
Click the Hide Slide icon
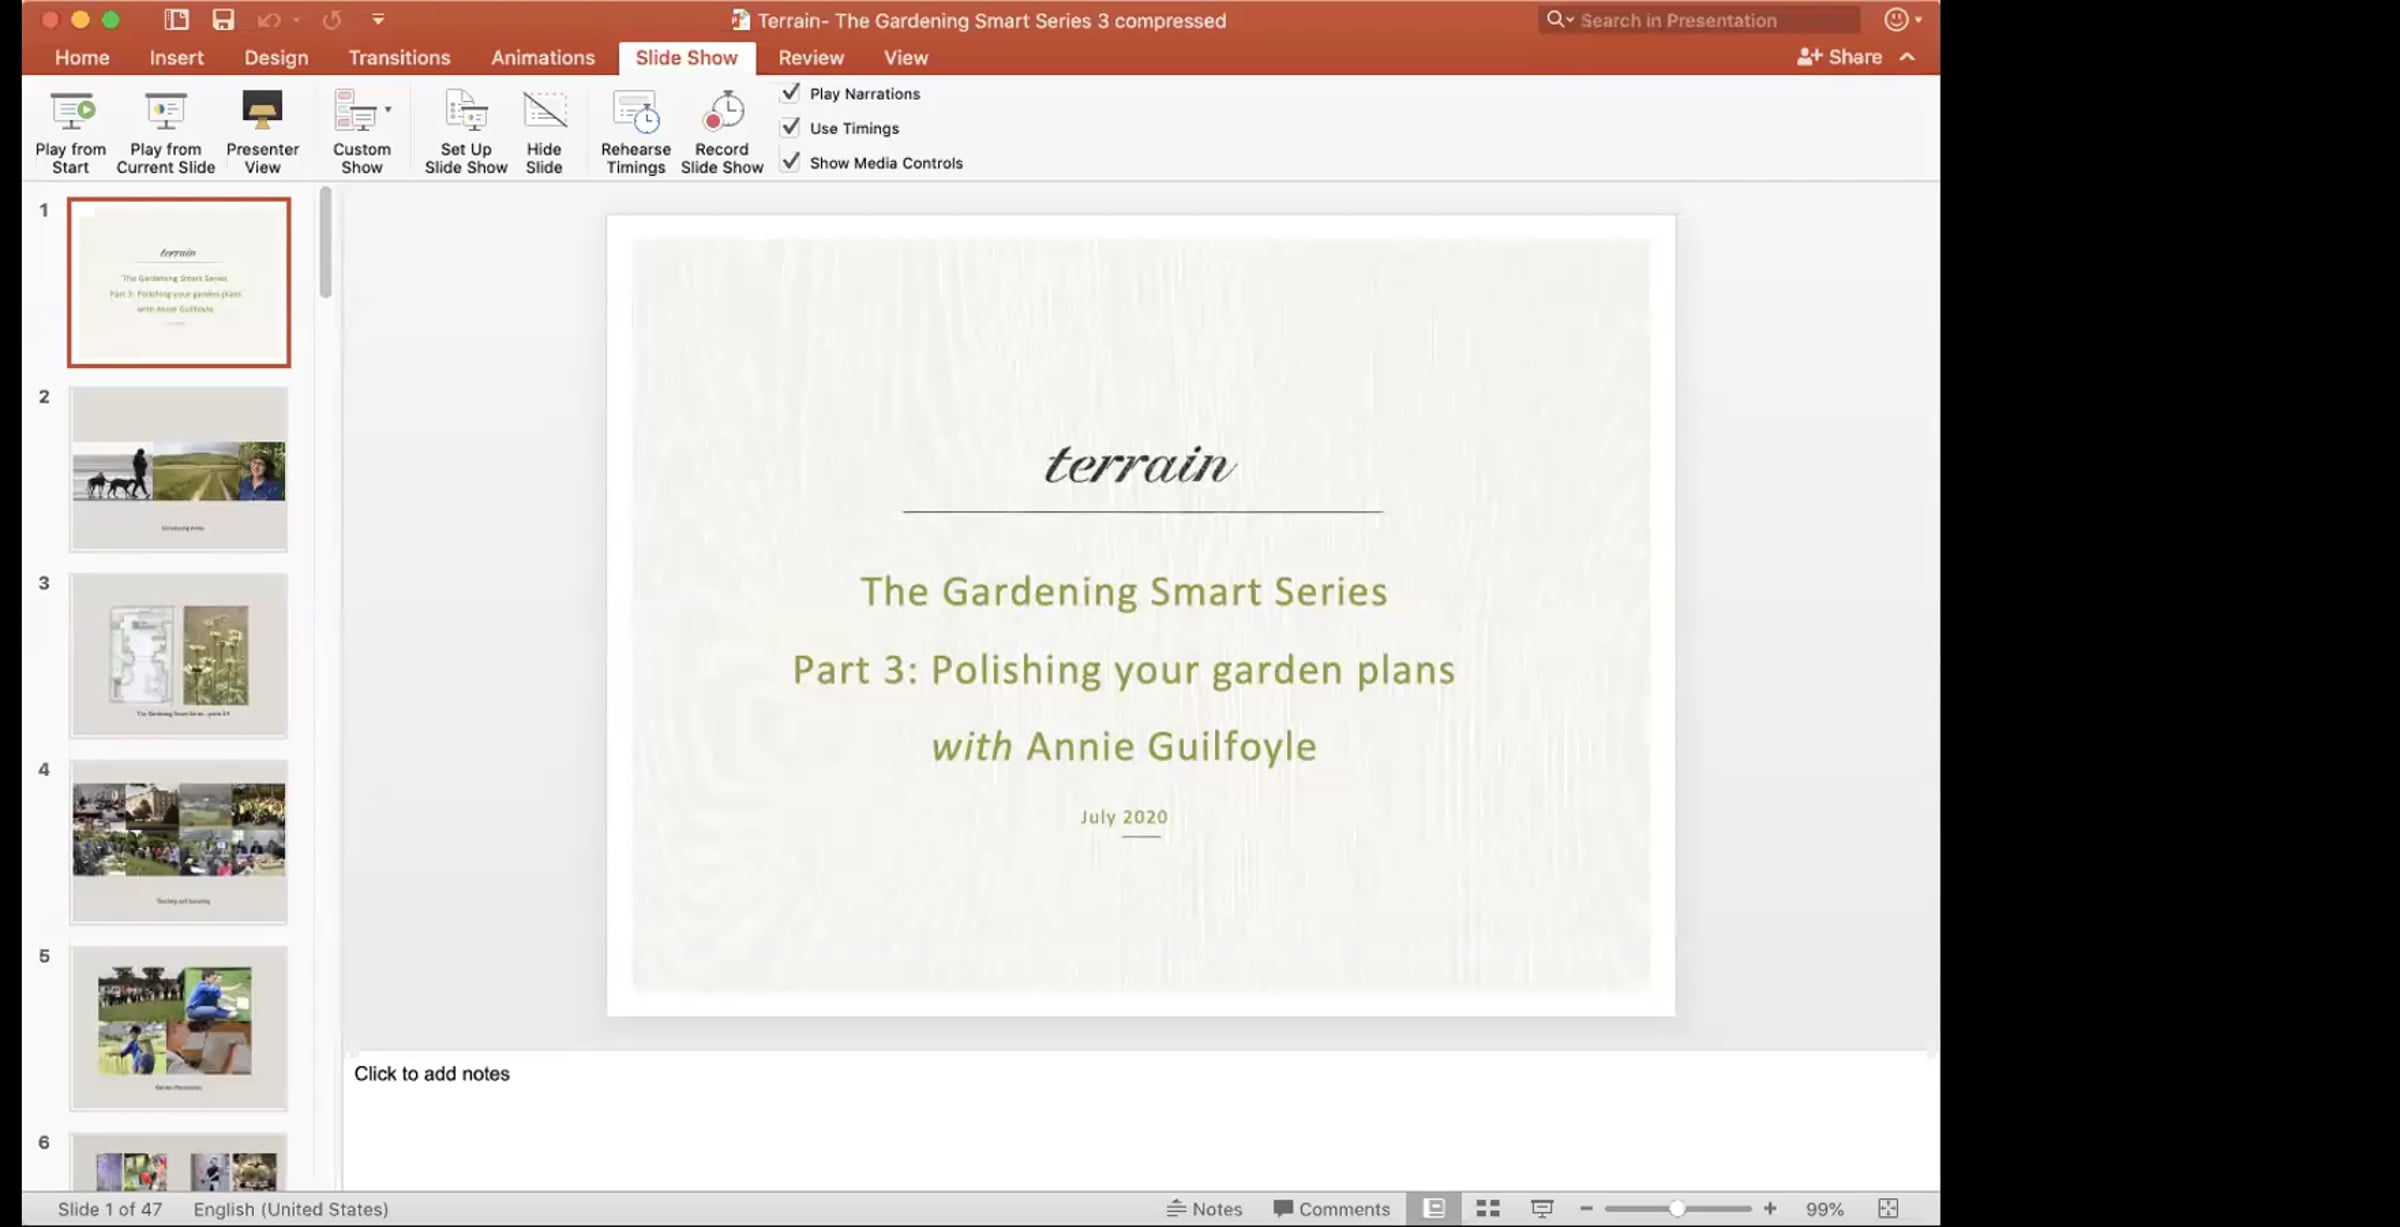coord(544,112)
